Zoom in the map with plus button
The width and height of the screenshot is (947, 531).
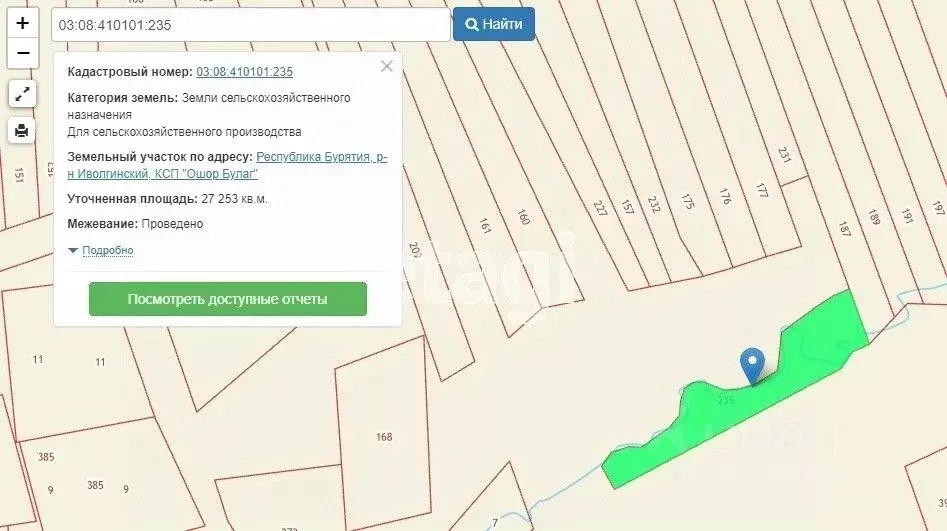(x=22, y=23)
